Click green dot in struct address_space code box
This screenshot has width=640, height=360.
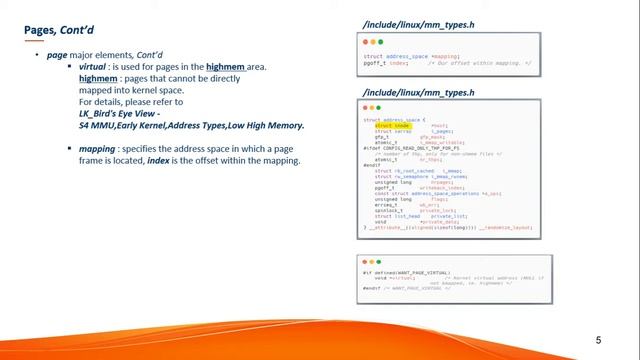[x=378, y=108]
